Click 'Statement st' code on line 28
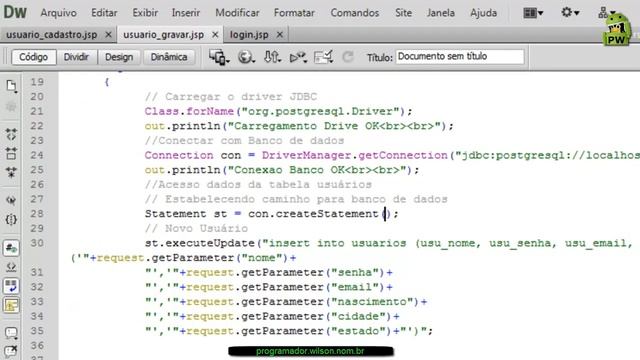This screenshot has width=640, height=360. click(186, 214)
